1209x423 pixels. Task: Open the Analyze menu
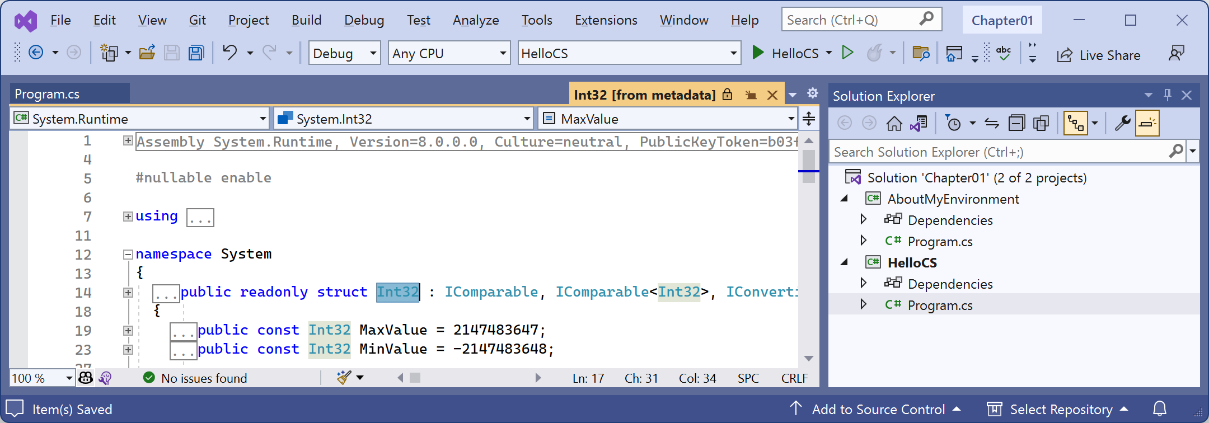pyautogui.click(x=476, y=20)
